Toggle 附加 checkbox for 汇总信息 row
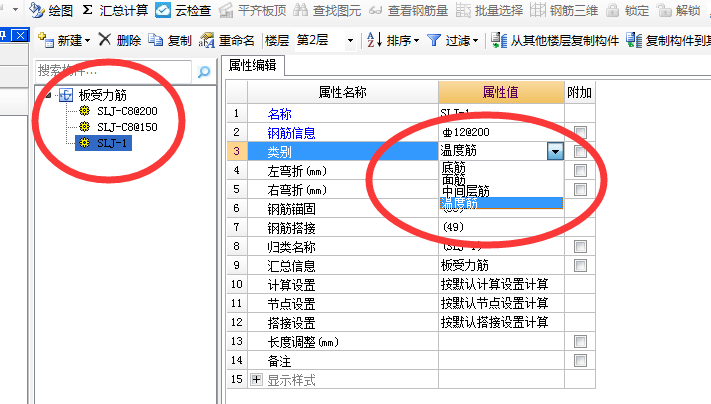This screenshot has width=711, height=404. pyautogui.click(x=580, y=266)
